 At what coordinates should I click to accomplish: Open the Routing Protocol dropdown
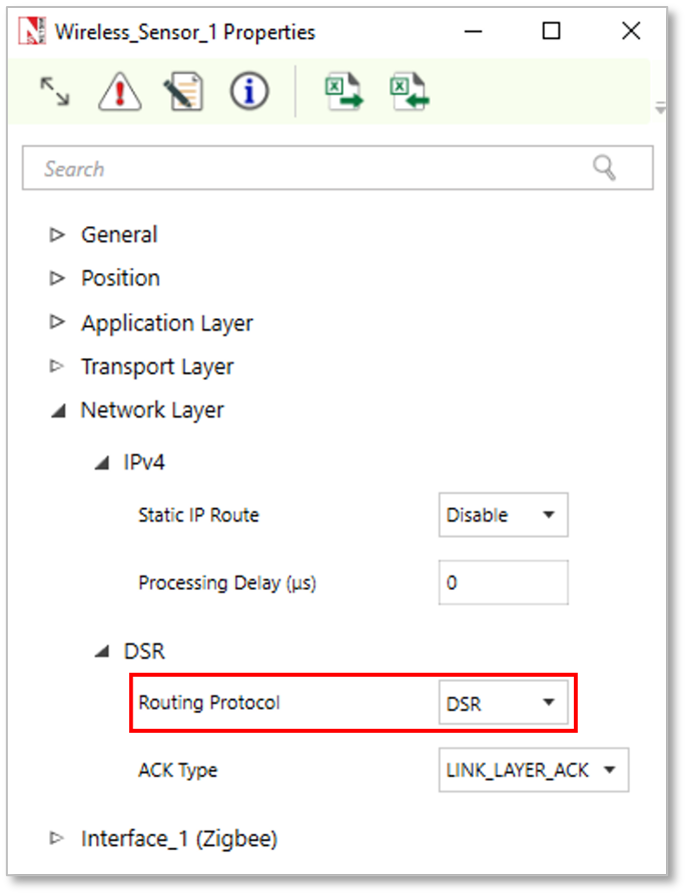point(503,703)
